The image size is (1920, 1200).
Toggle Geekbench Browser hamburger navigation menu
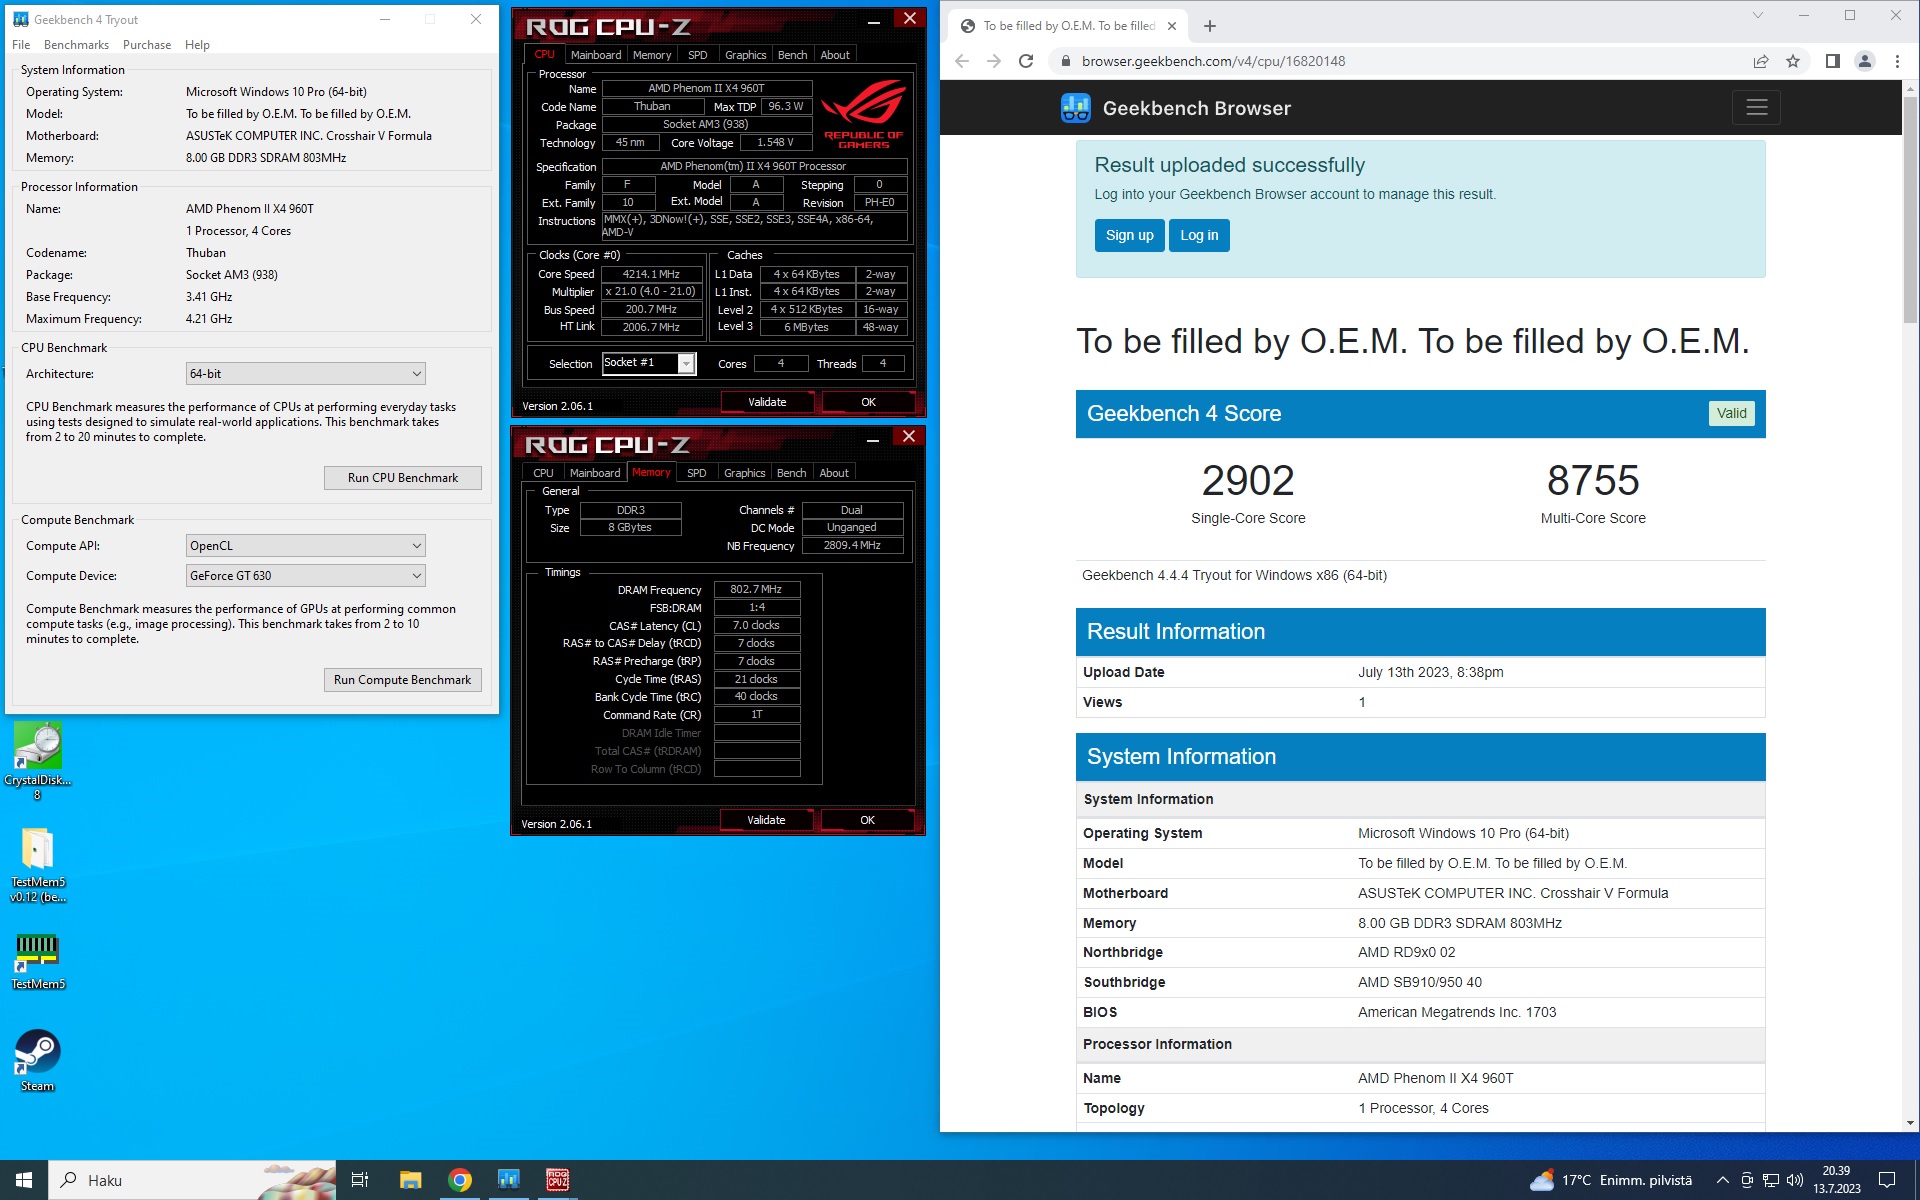pos(1757,108)
